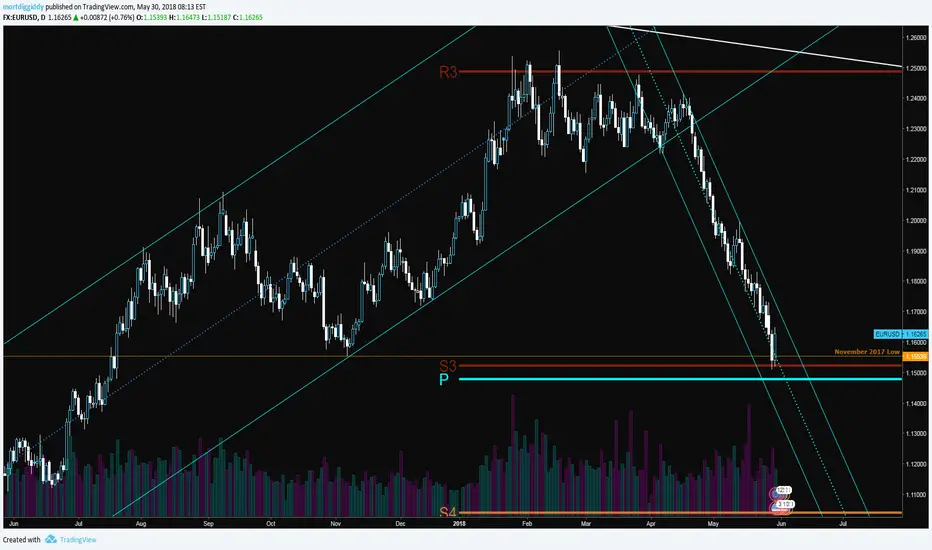Select the S3 pivot level label

[x=448, y=365]
